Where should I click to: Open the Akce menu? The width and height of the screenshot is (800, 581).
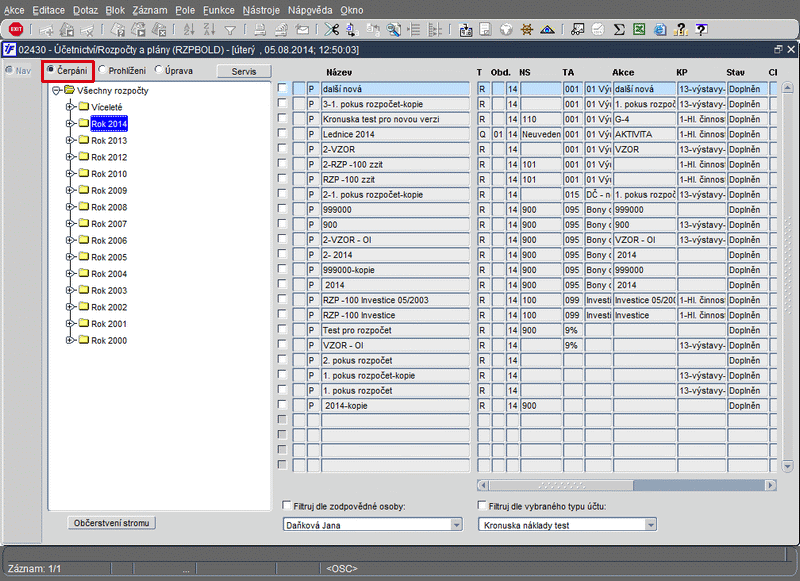tap(14, 10)
